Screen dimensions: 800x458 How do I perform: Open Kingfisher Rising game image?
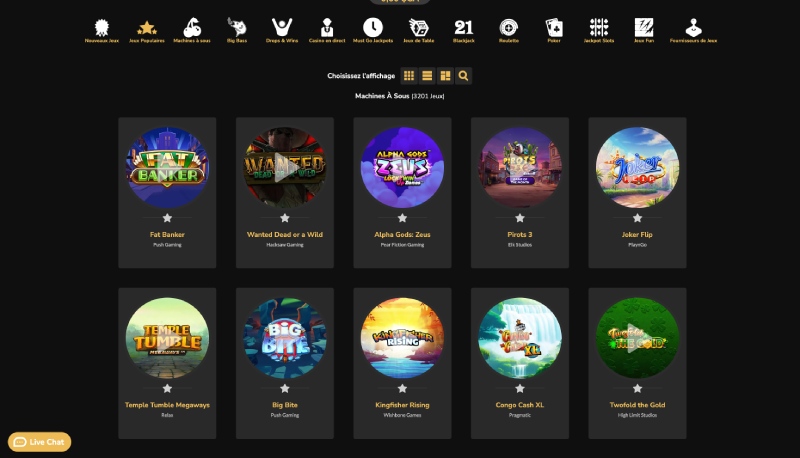(x=403, y=338)
